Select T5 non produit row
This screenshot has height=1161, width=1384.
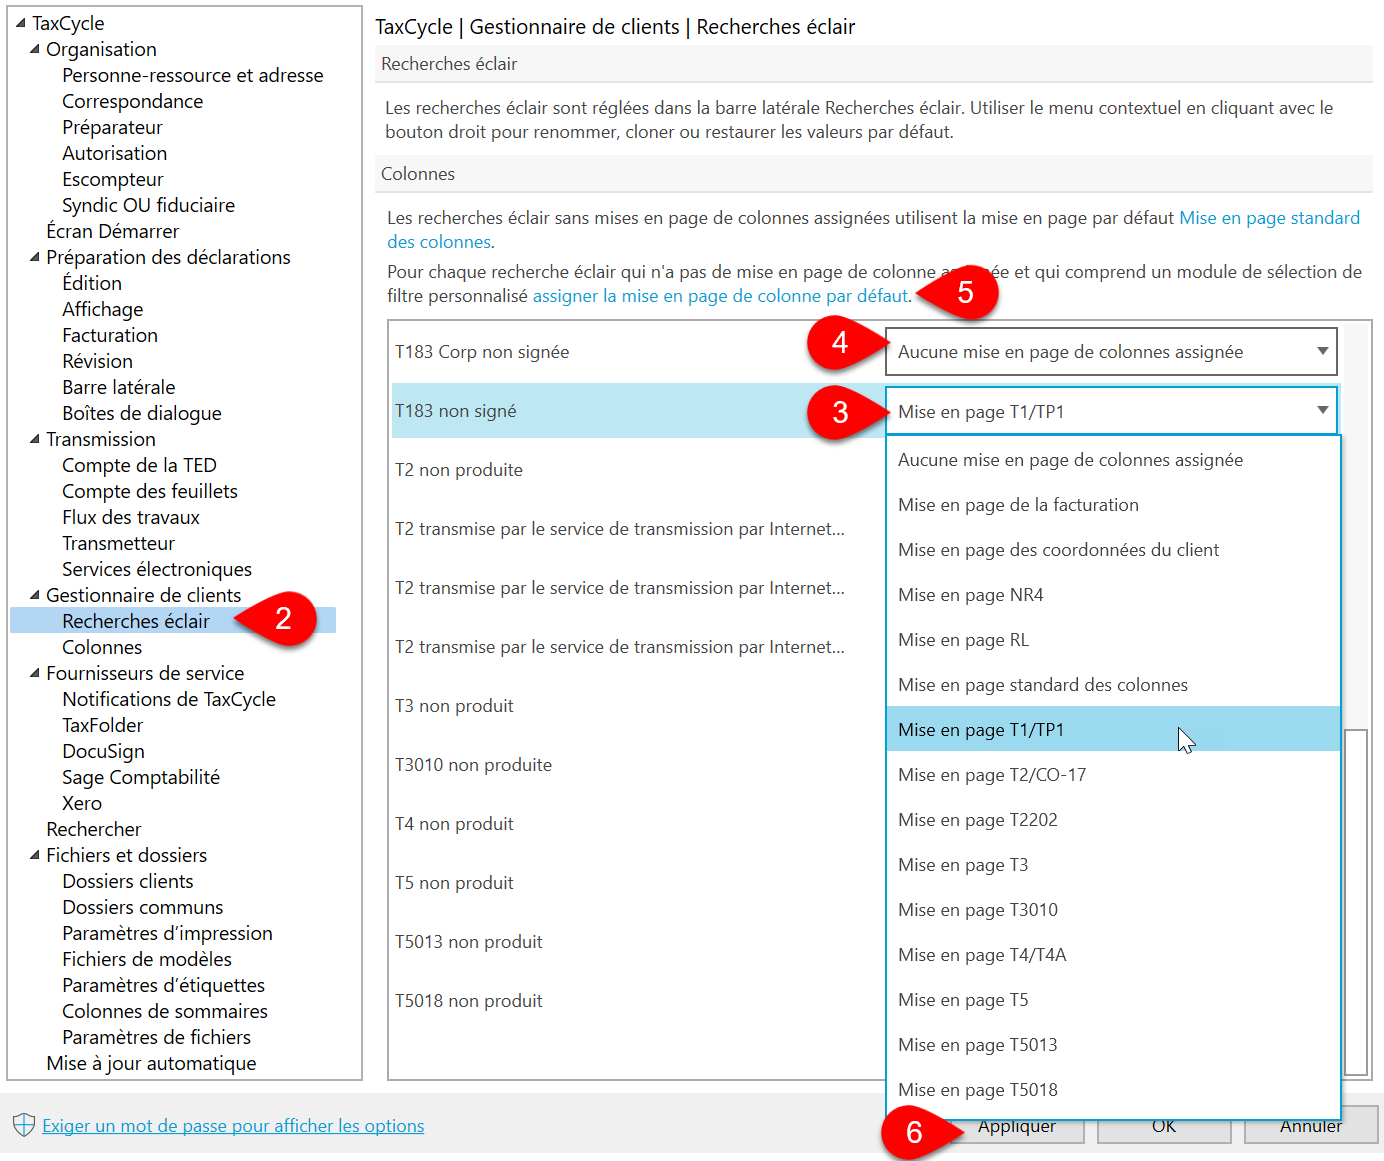[636, 882]
